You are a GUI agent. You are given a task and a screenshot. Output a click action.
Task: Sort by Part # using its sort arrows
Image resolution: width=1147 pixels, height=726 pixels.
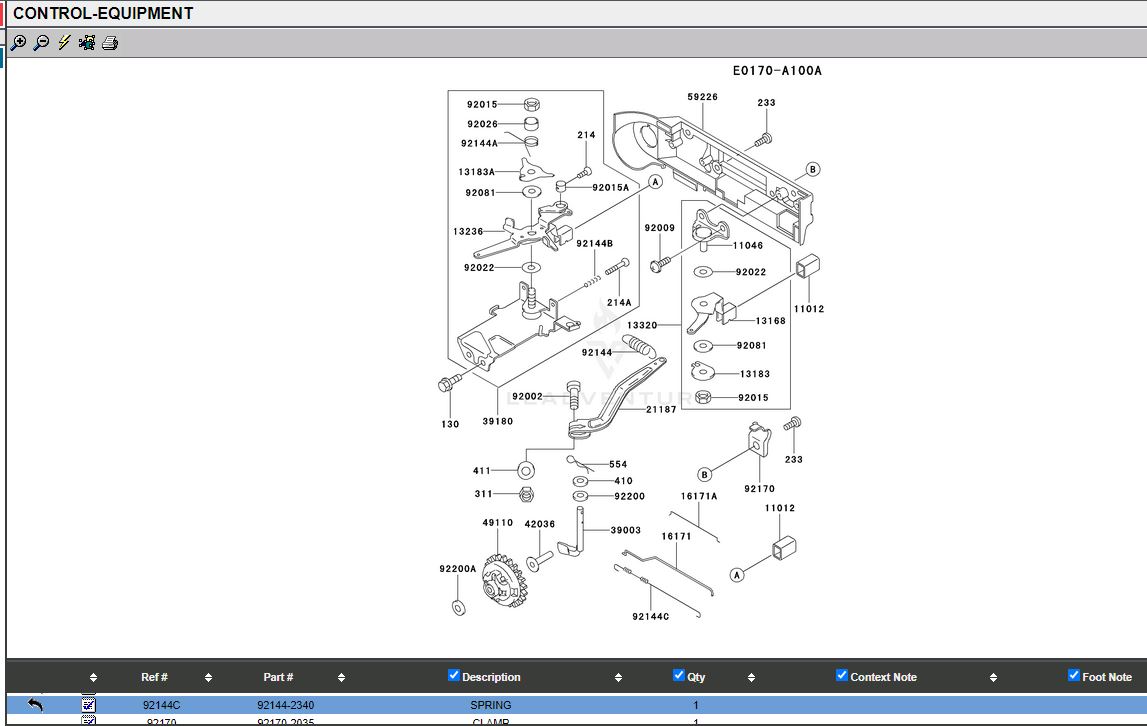click(341, 677)
